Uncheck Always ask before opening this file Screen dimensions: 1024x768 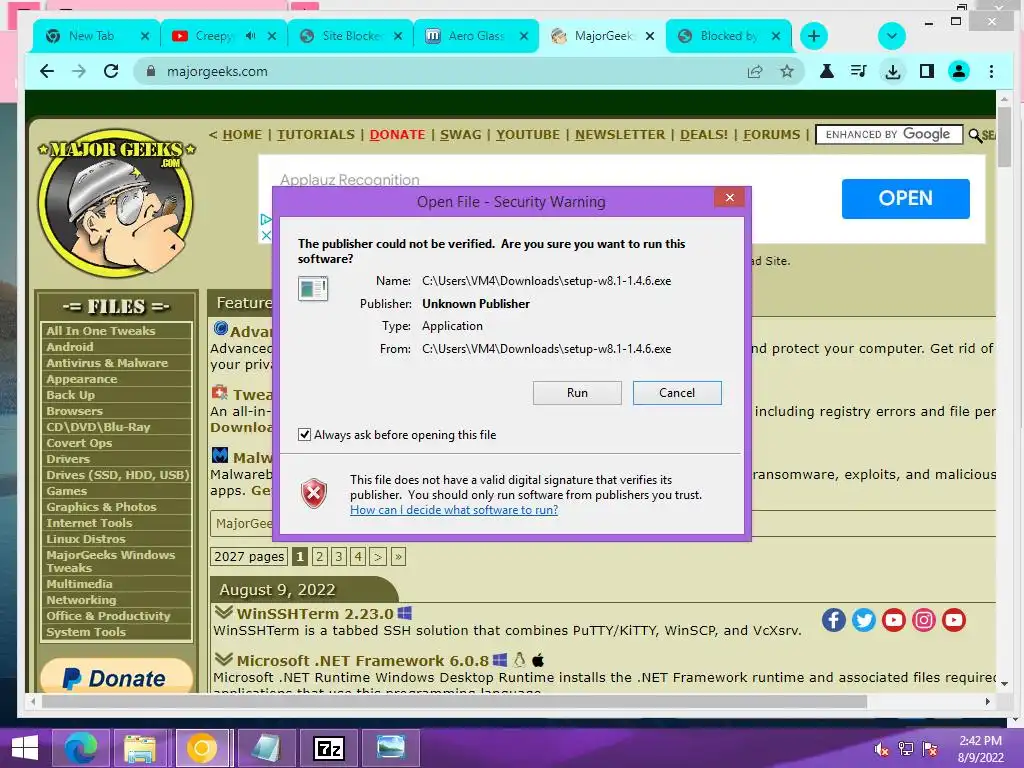click(x=304, y=434)
